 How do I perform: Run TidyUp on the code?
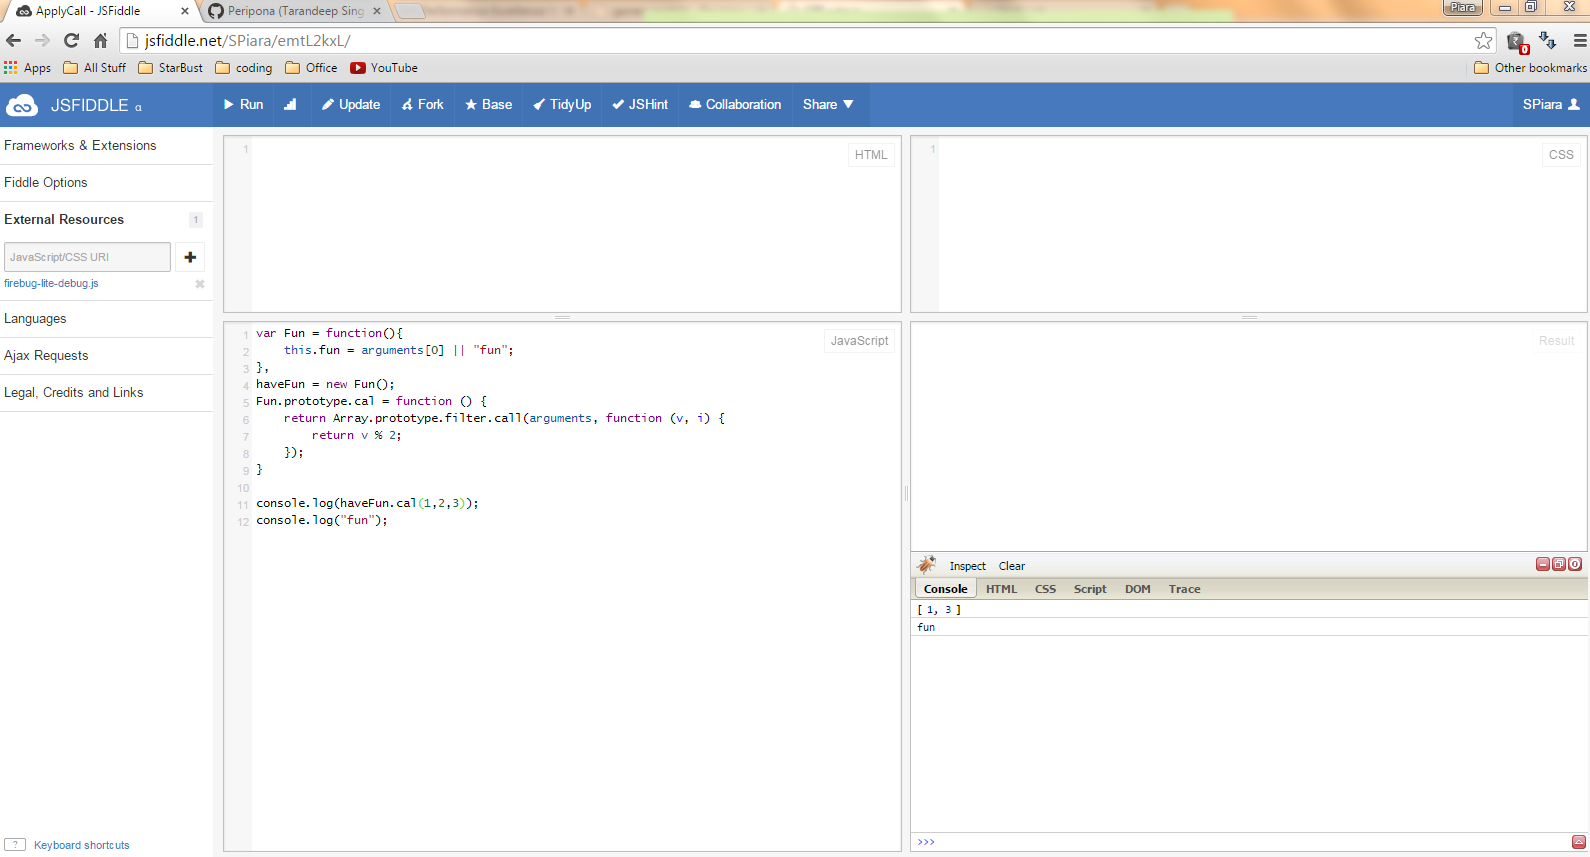[562, 104]
